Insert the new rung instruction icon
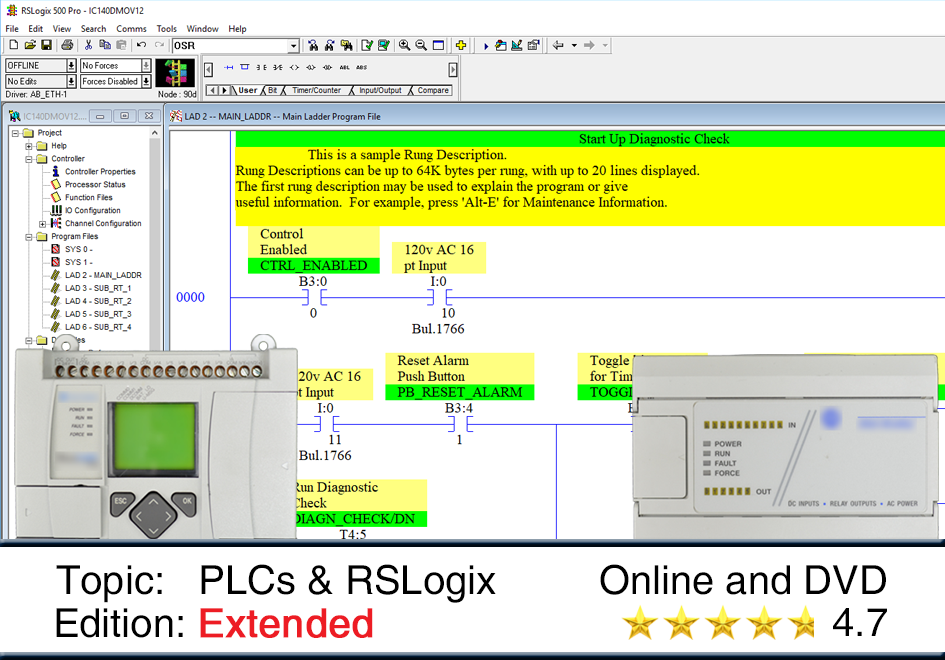Screen dimensions: 945x660 (x=229, y=67)
